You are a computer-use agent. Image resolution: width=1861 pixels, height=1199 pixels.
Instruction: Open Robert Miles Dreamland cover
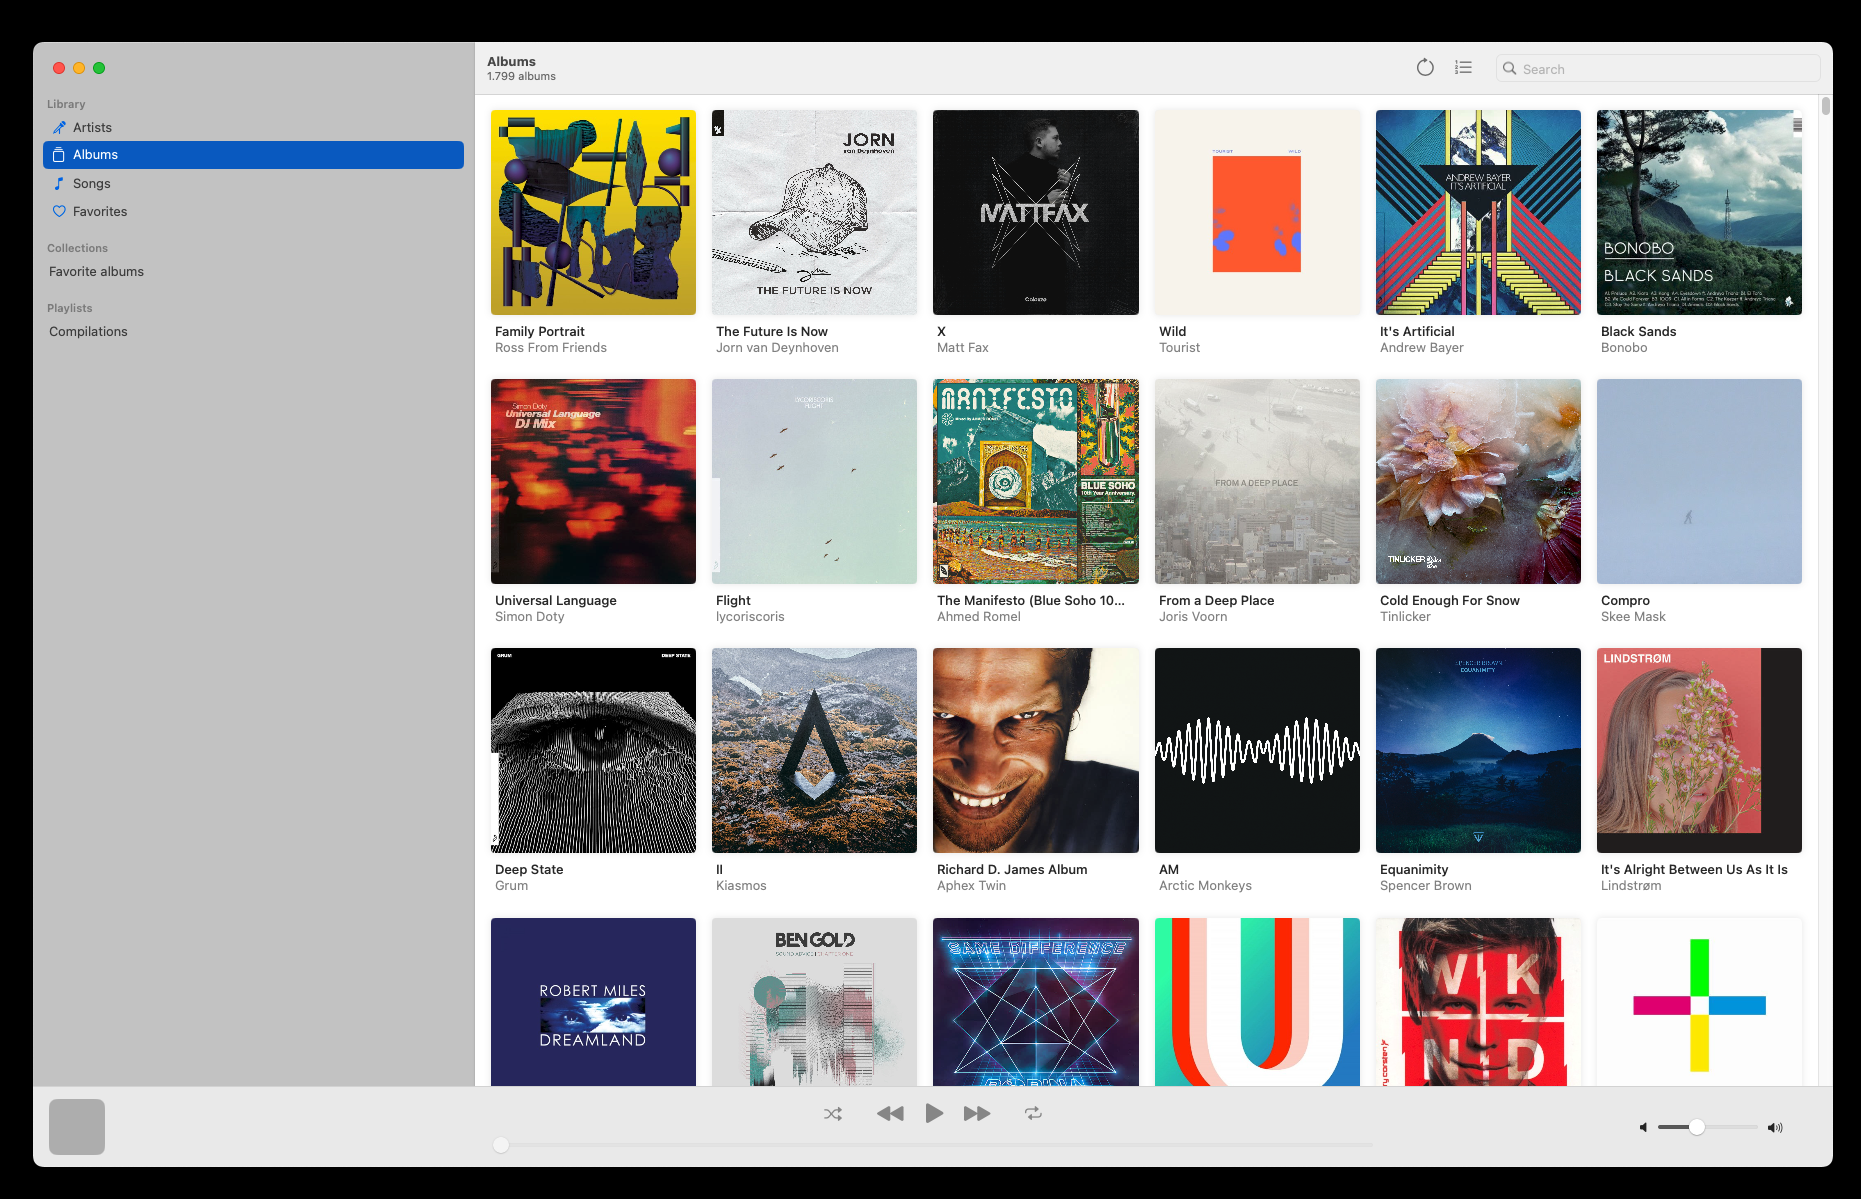tap(593, 1002)
